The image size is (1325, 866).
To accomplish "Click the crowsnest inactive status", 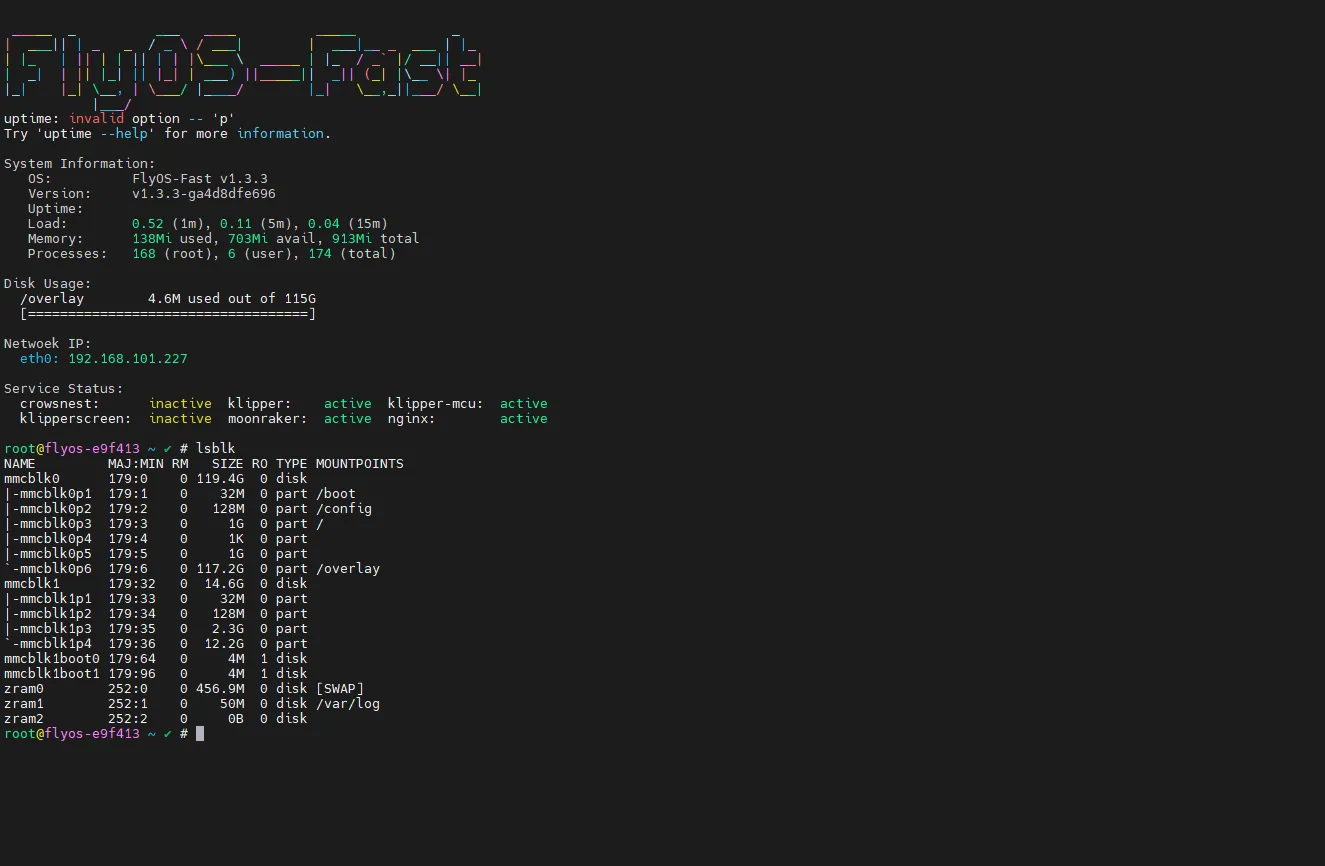I will (180, 404).
